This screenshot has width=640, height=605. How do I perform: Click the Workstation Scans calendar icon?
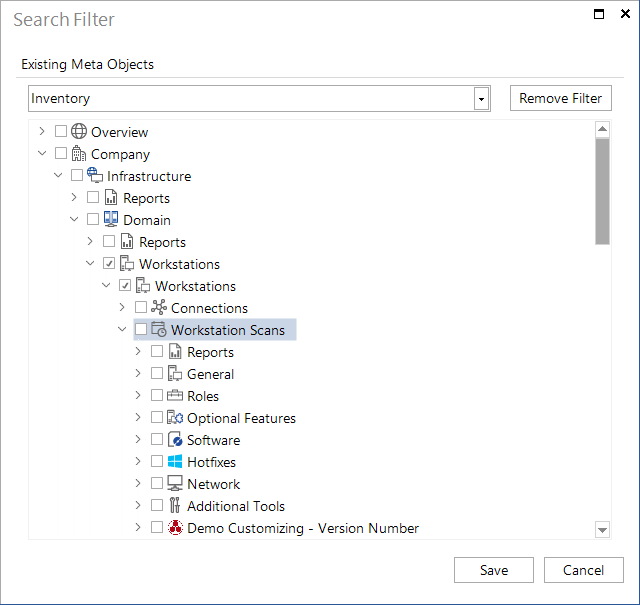[159, 329]
